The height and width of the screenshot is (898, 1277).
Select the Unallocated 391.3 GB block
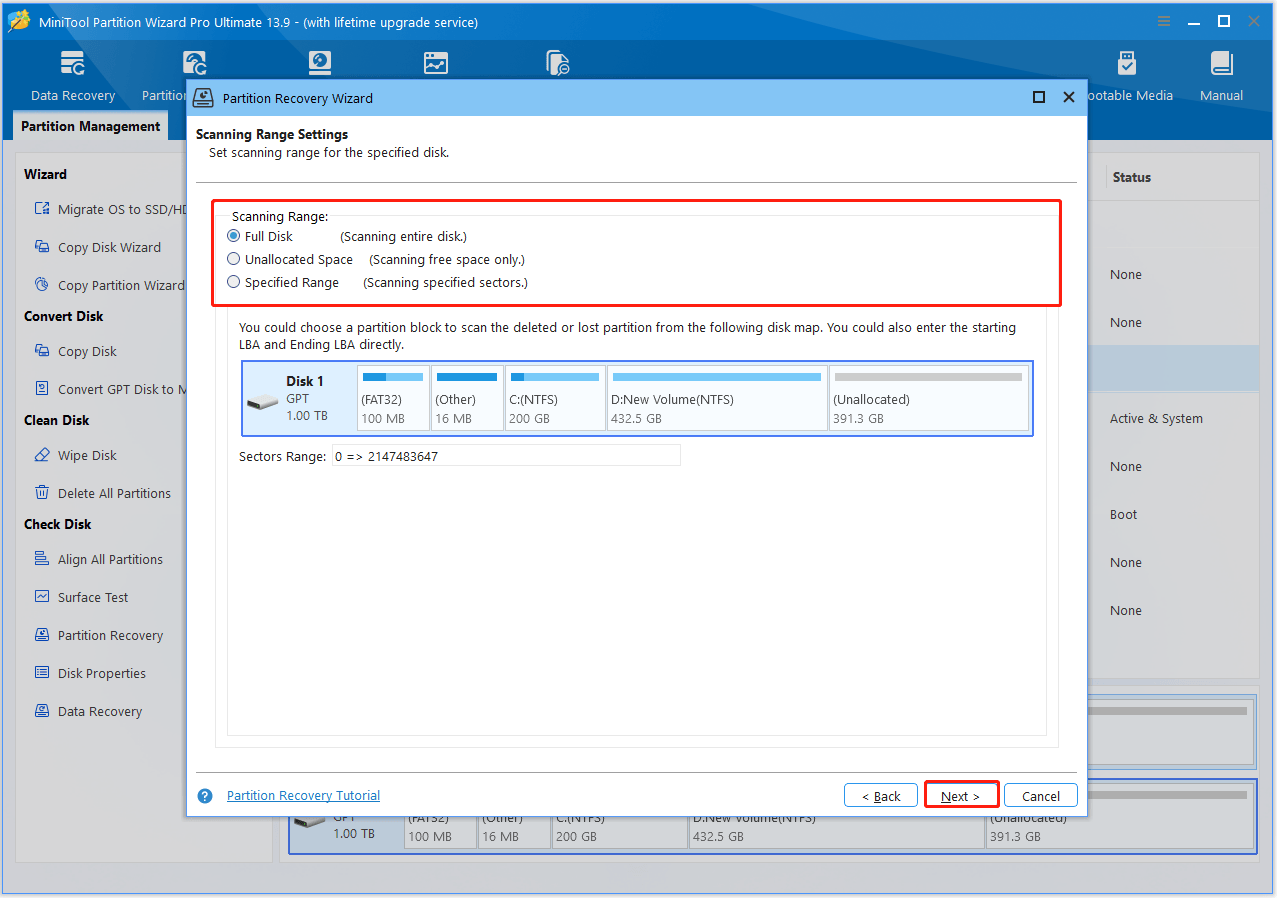929,398
